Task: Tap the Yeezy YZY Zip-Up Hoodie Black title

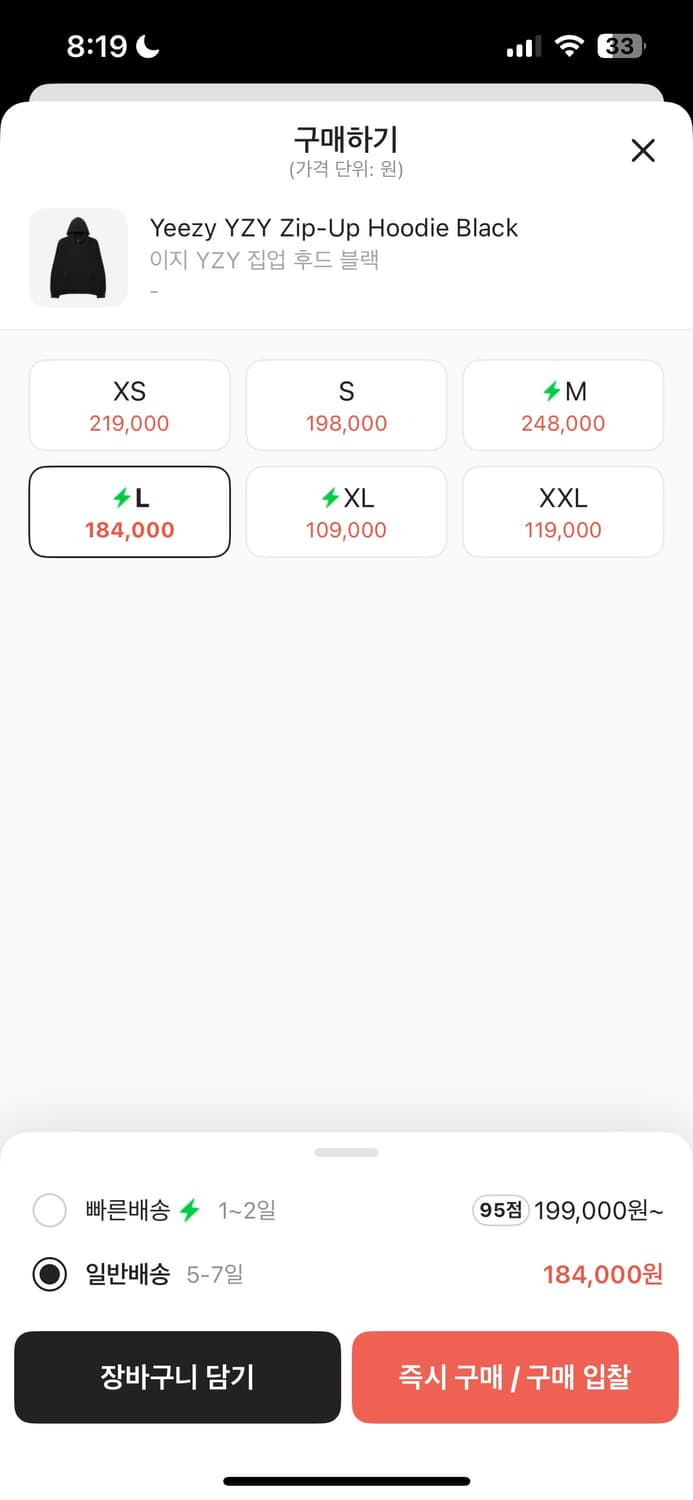Action: click(334, 228)
